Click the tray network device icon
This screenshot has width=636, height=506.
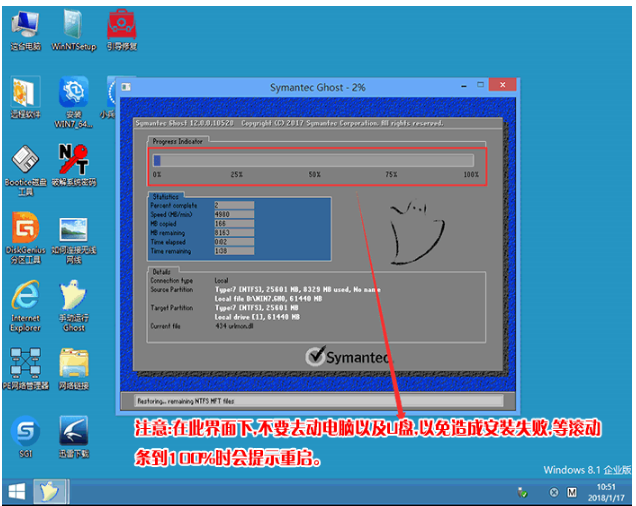522,492
